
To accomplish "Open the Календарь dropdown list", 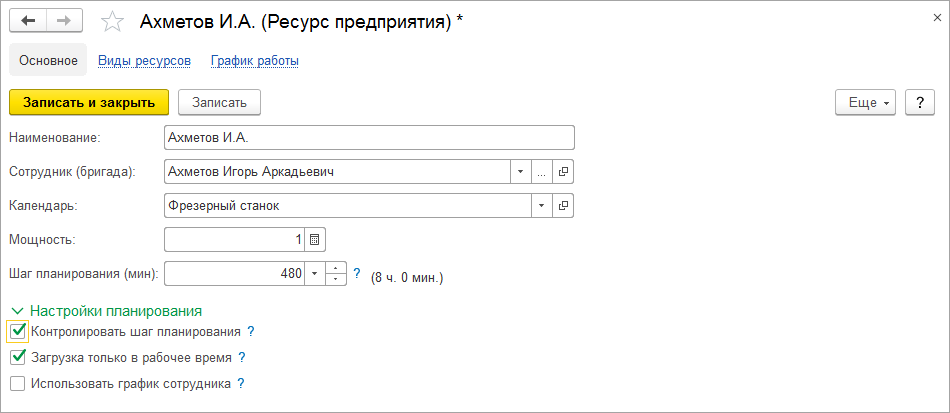I will point(542,205).
